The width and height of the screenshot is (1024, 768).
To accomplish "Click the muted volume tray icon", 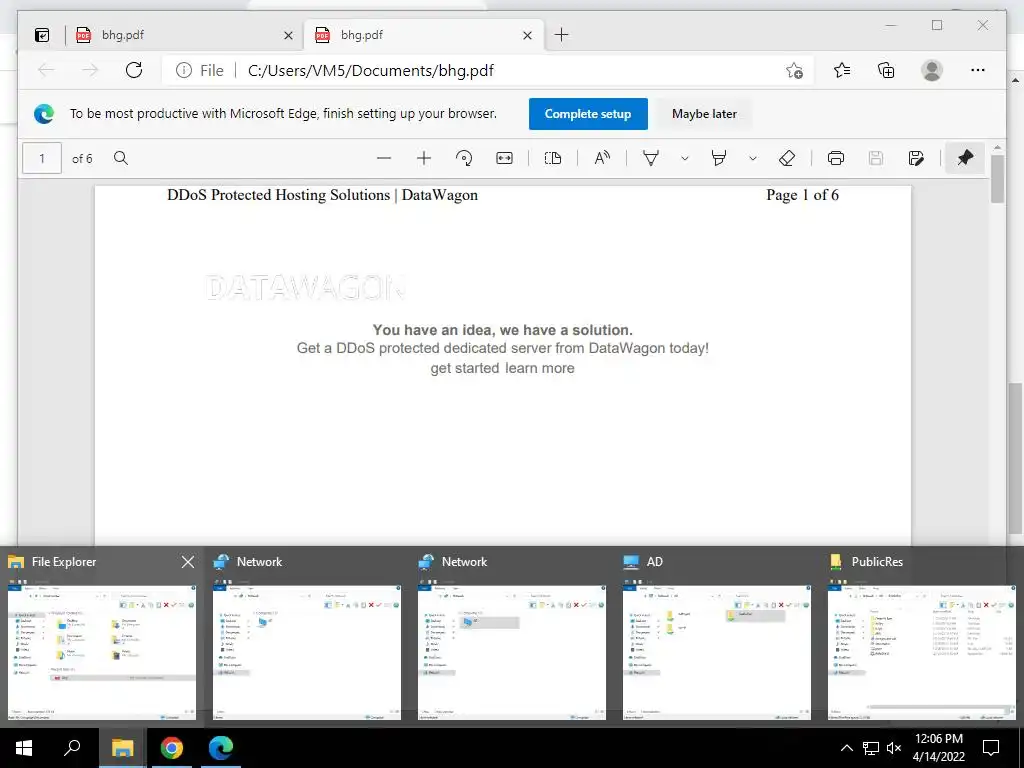I will point(894,748).
